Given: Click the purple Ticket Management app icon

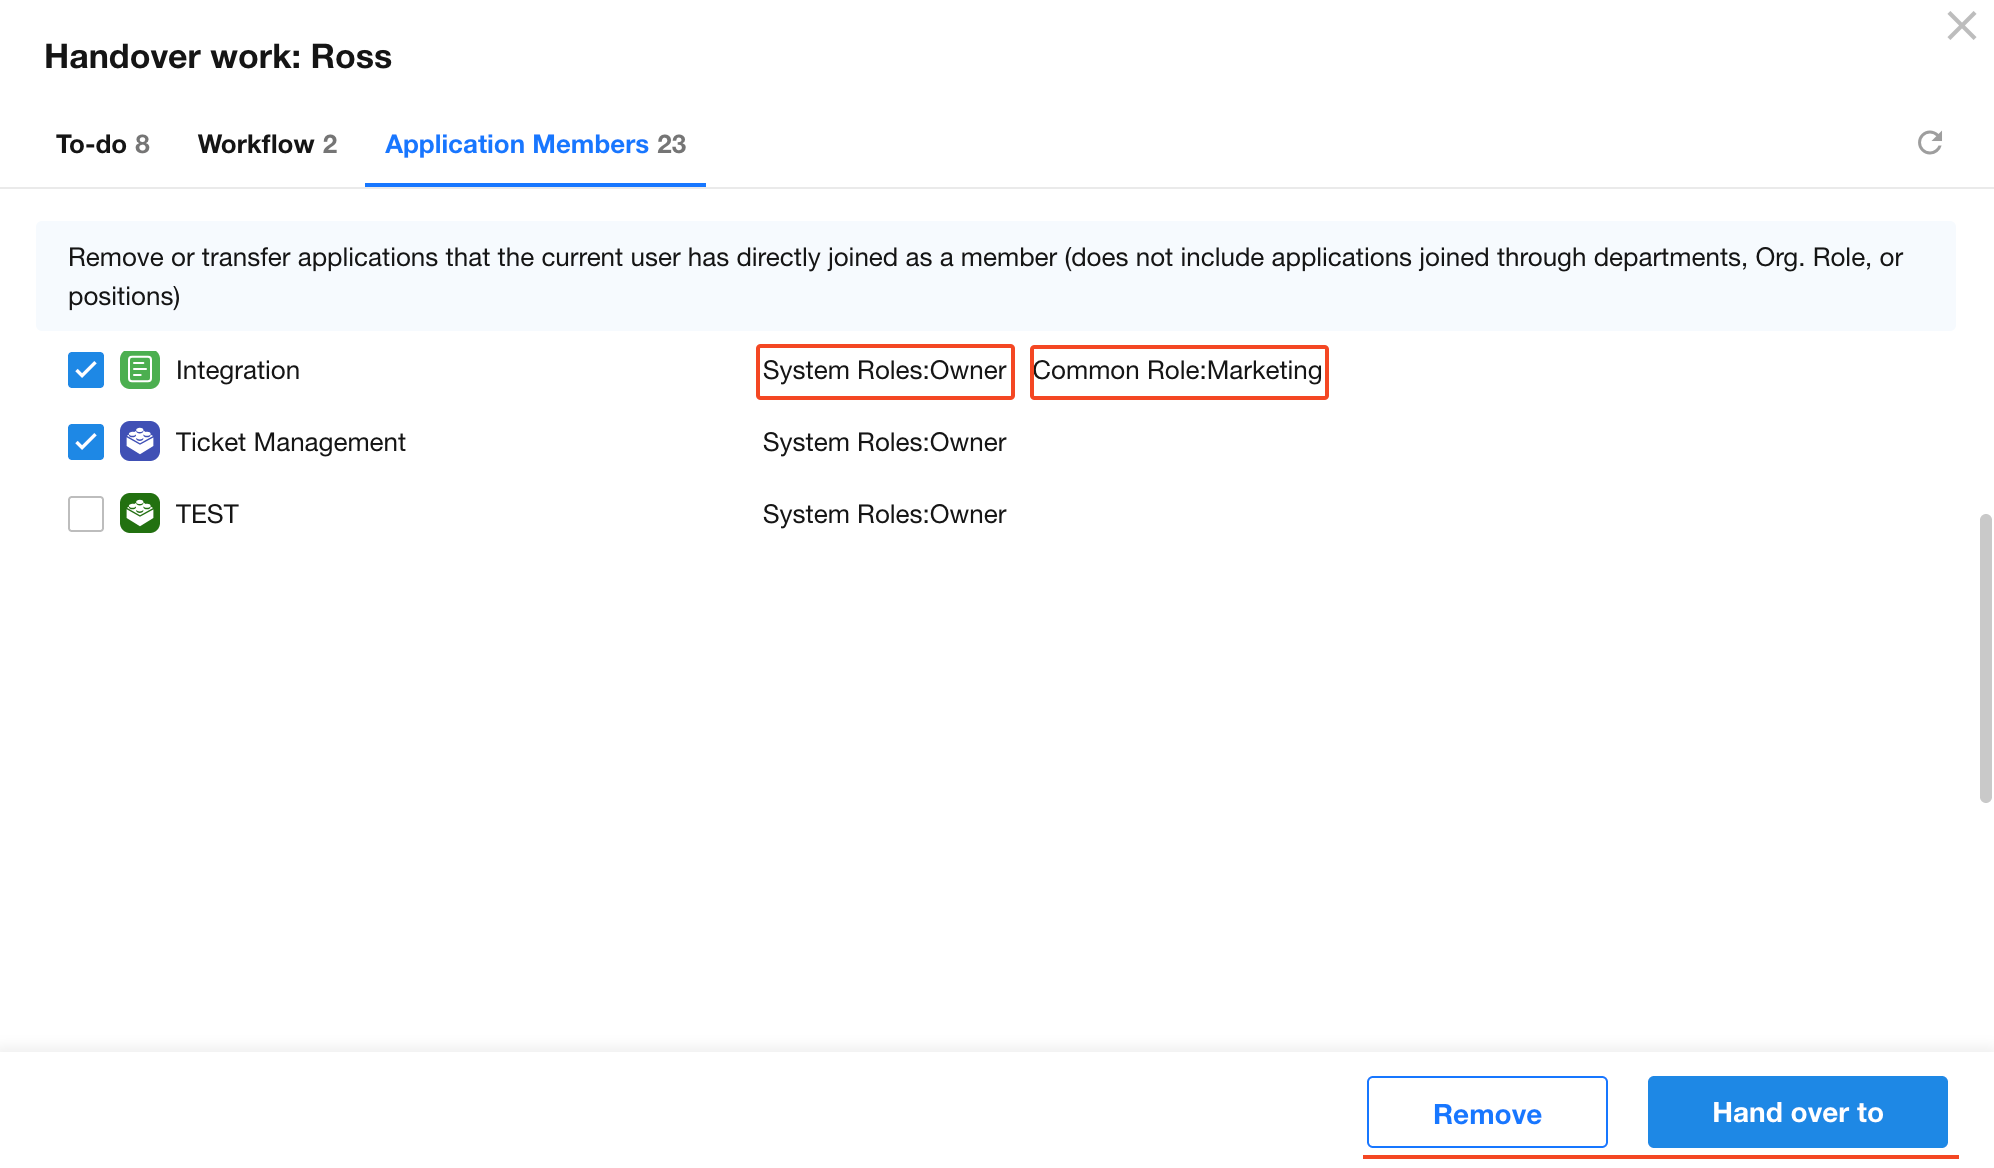Looking at the screenshot, I should [x=140, y=442].
